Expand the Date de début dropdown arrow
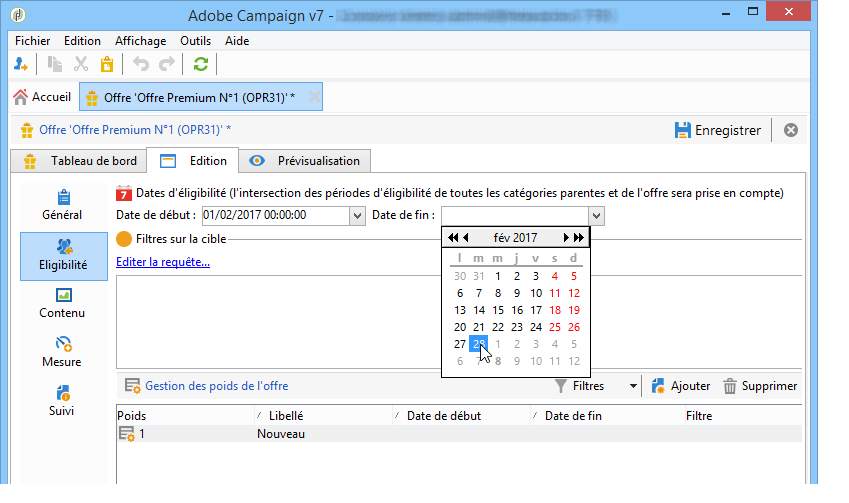 pyautogui.click(x=357, y=216)
